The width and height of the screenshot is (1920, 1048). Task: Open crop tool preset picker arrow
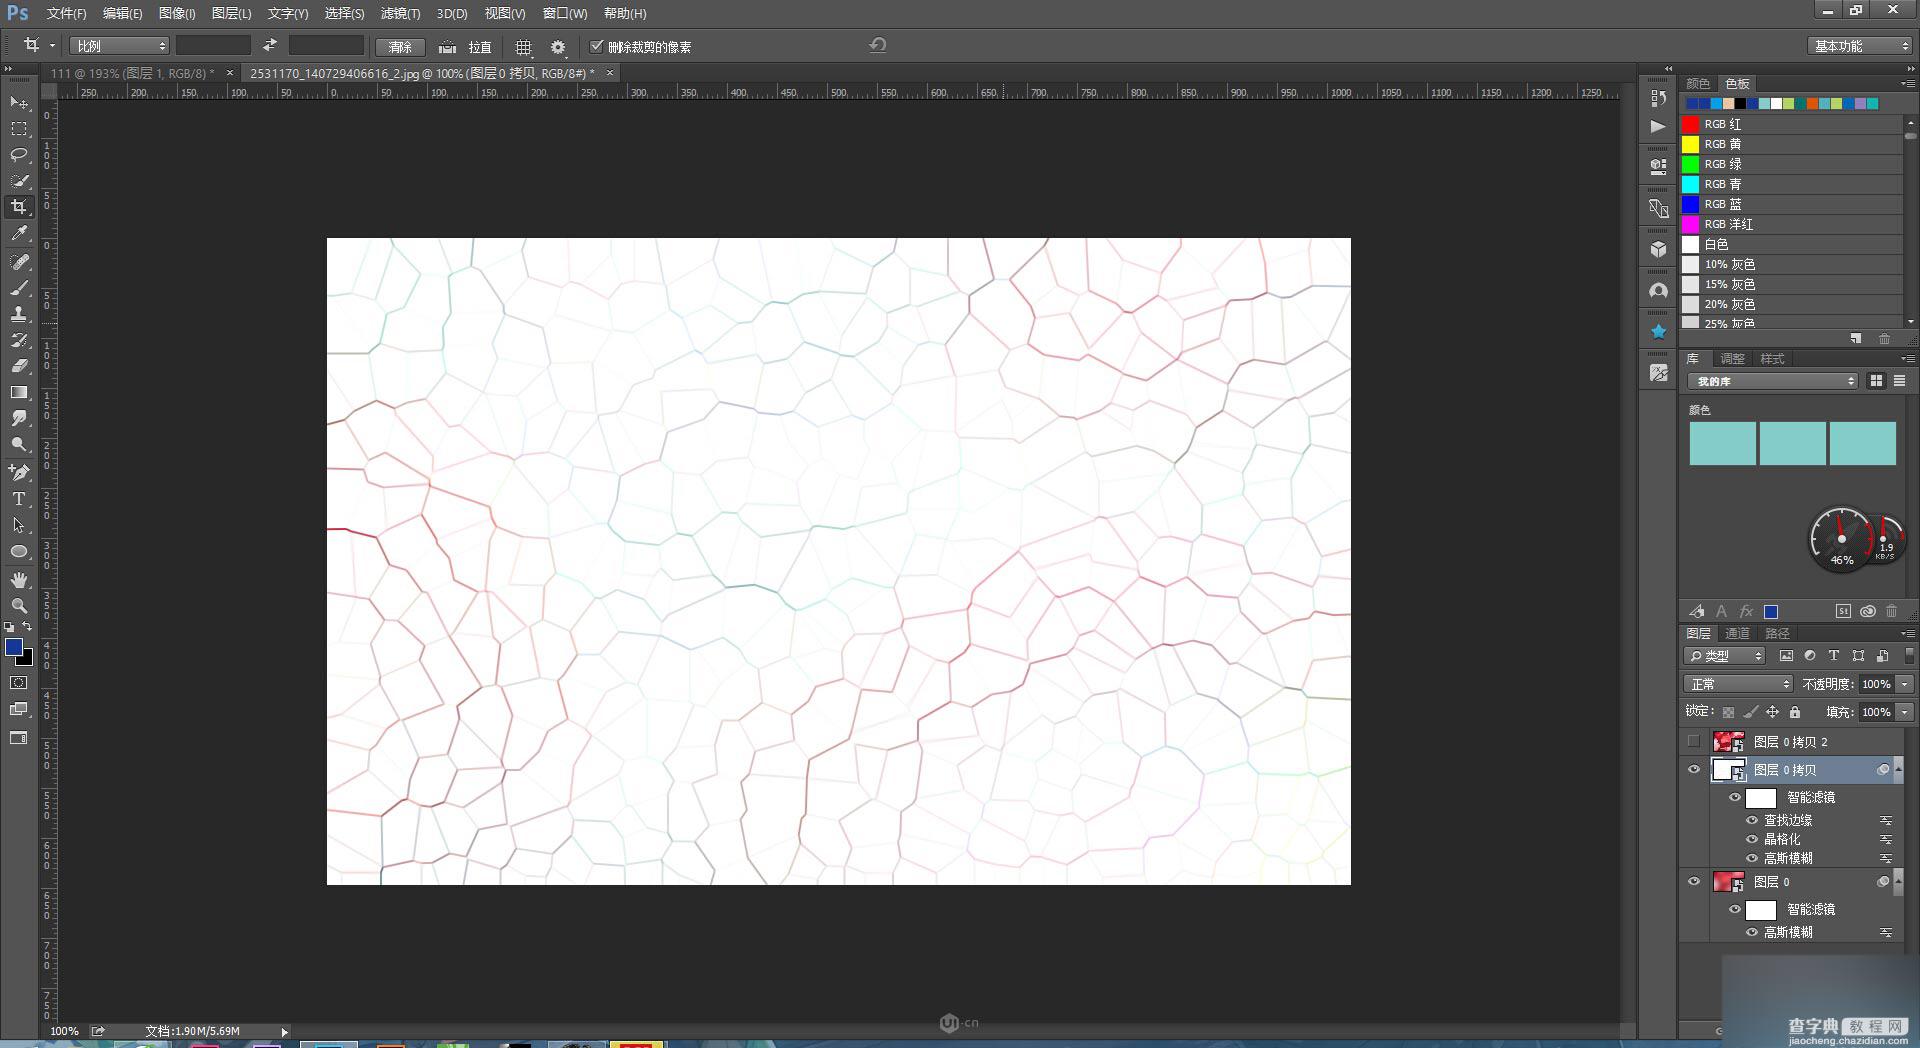(x=52, y=46)
